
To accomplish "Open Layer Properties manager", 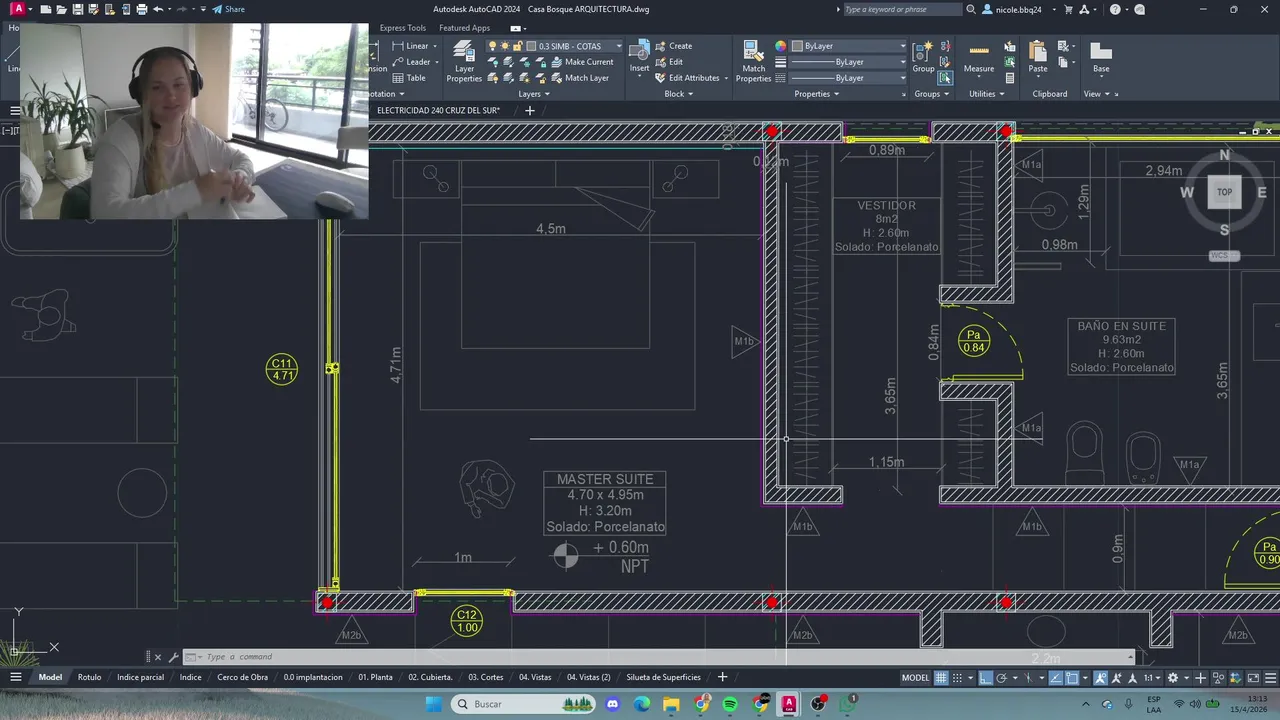I will point(464,61).
